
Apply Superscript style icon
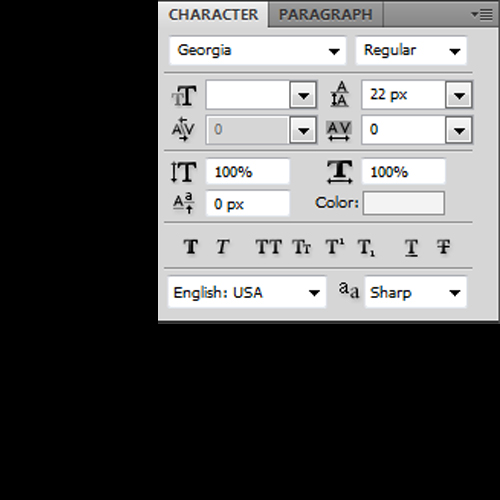[x=335, y=247]
